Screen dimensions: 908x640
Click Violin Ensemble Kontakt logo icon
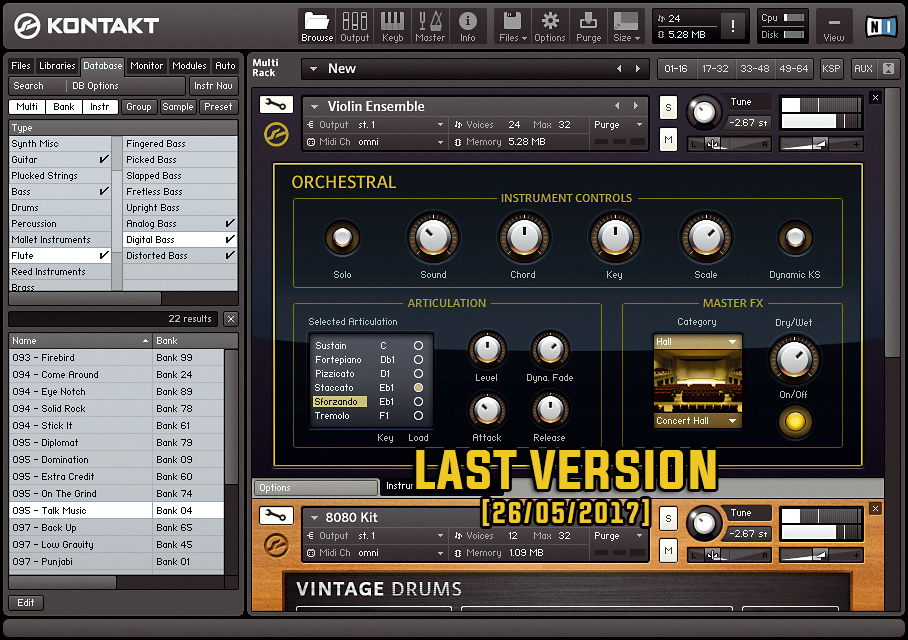[276, 135]
